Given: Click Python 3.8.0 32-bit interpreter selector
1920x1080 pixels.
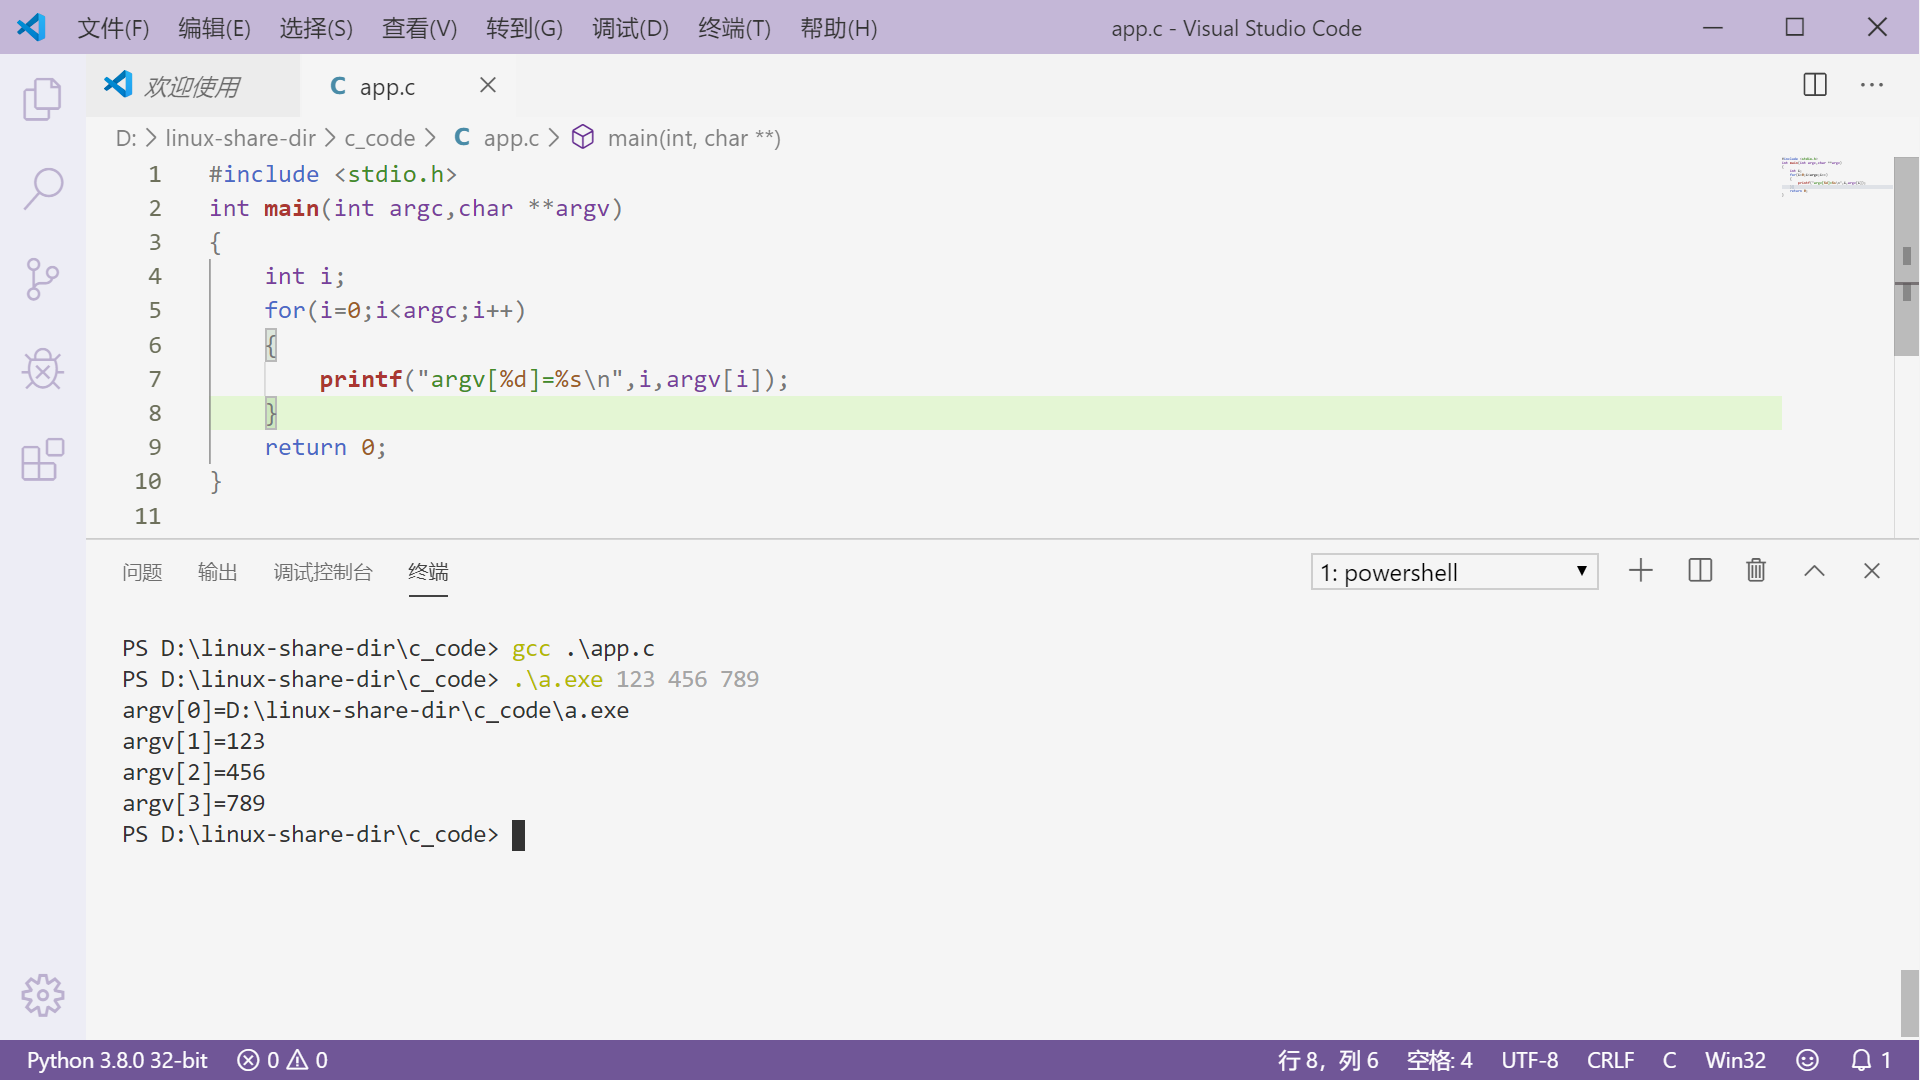Looking at the screenshot, I should 117,1060.
